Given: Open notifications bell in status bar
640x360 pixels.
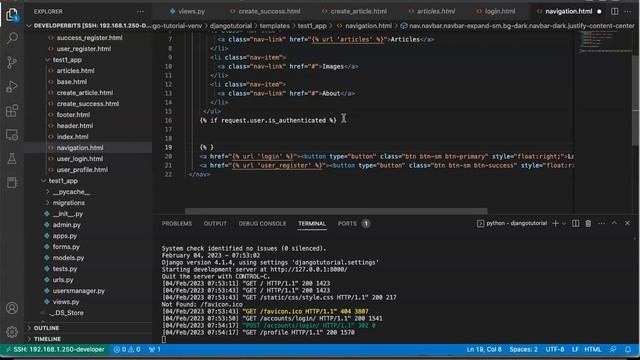Looking at the screenshot, I should pyautogui.click(x=628, y=349).
